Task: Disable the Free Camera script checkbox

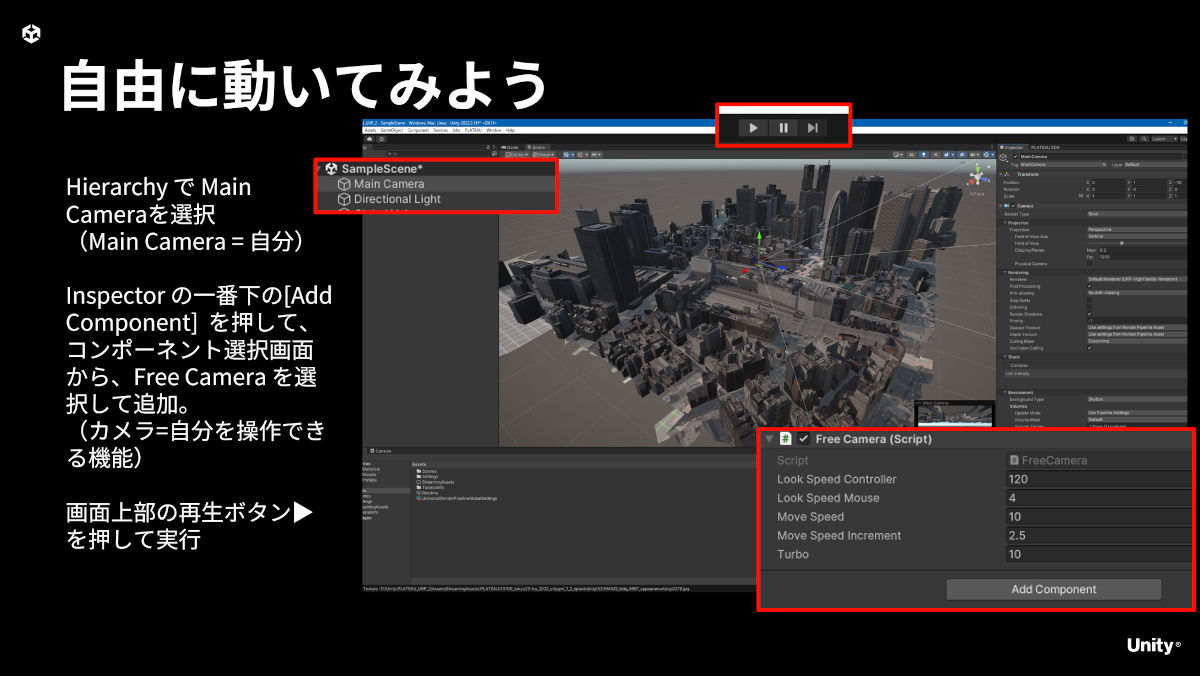Action: tap(803, 439)
